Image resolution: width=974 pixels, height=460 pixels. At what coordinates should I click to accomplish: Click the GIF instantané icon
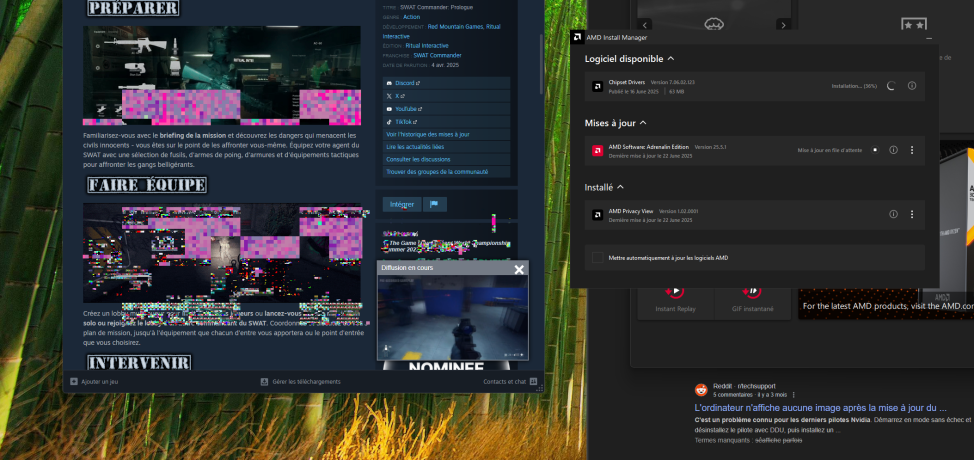(752, 291)
